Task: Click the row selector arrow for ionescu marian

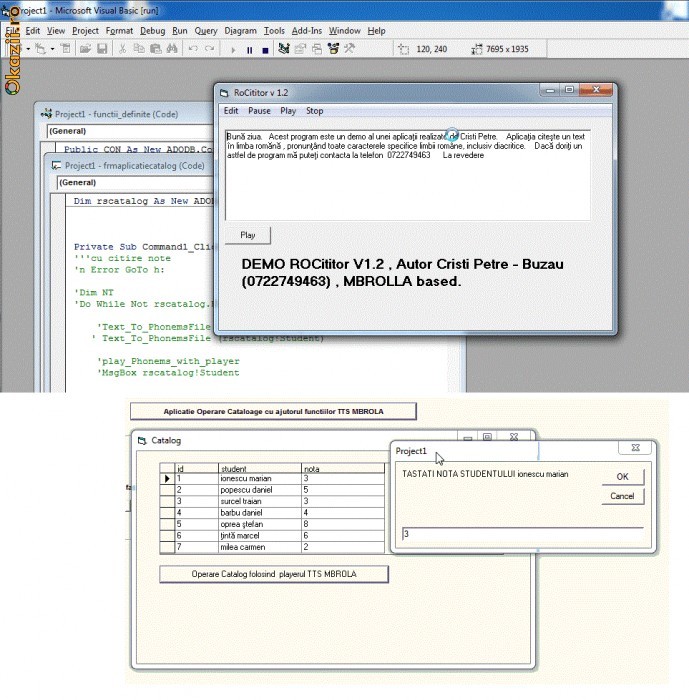Action: click(167, 479)
